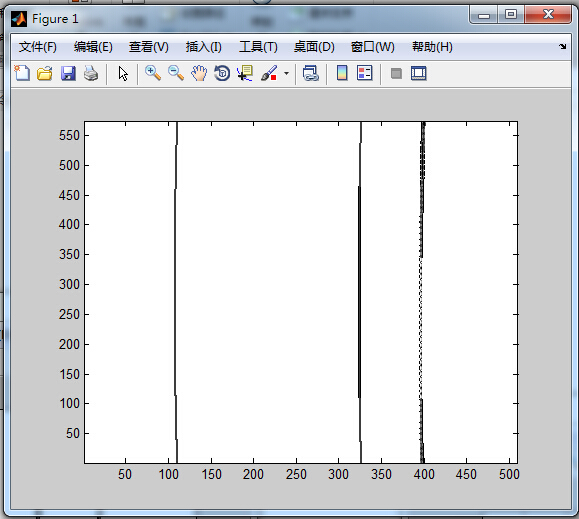
Task: Select the Pan hand tool
Action: [199, 73]
